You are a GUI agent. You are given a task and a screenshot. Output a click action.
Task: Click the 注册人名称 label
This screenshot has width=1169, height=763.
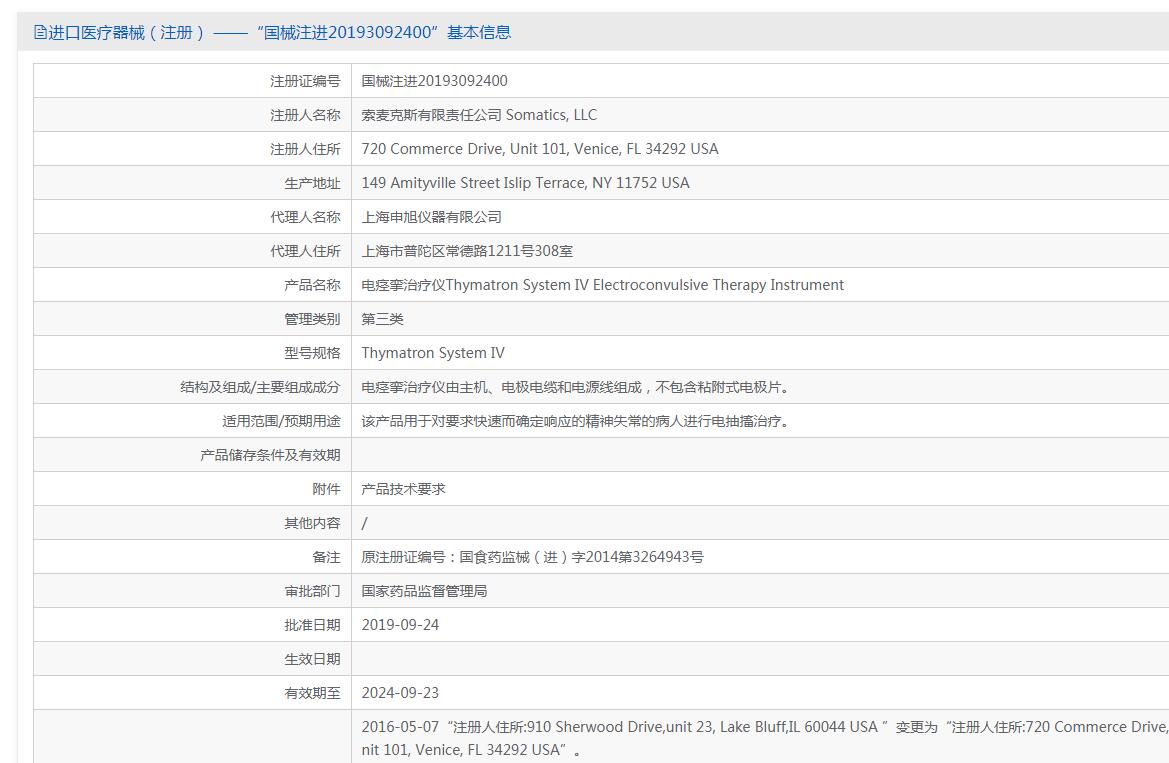[x=305, y=115]
